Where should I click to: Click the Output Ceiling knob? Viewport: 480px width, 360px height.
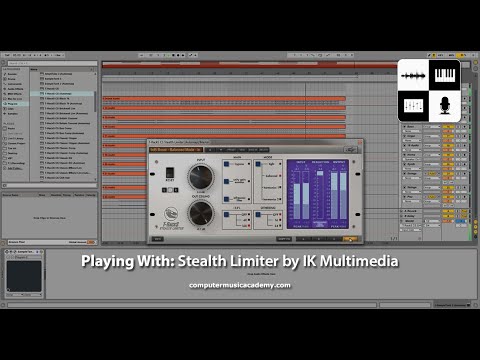coord(201,213)
